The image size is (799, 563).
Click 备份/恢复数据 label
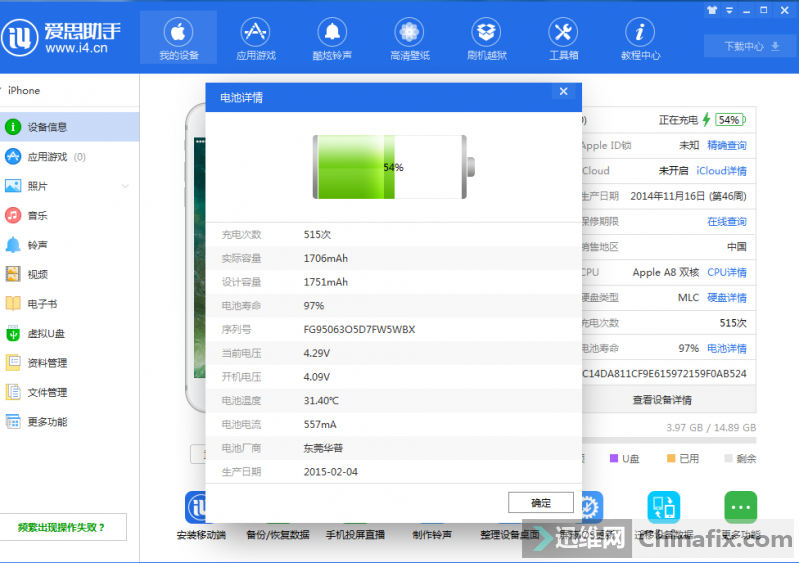[x=278, y=535]
